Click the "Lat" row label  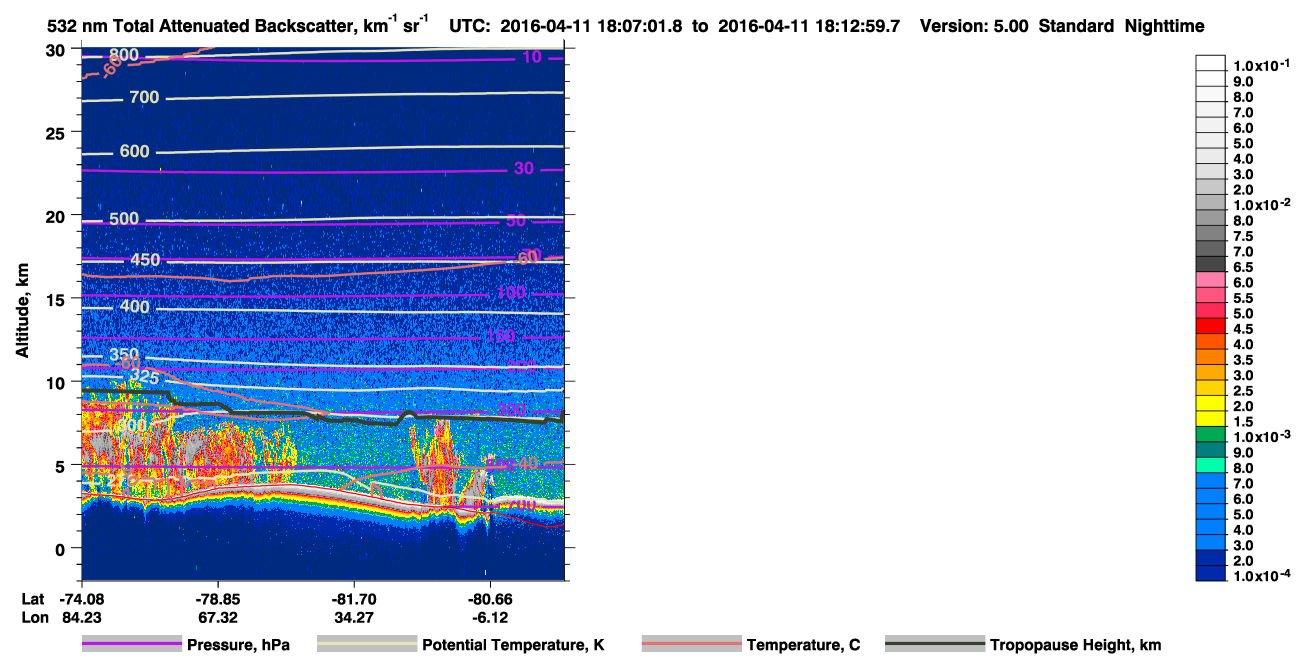[32, 598]
